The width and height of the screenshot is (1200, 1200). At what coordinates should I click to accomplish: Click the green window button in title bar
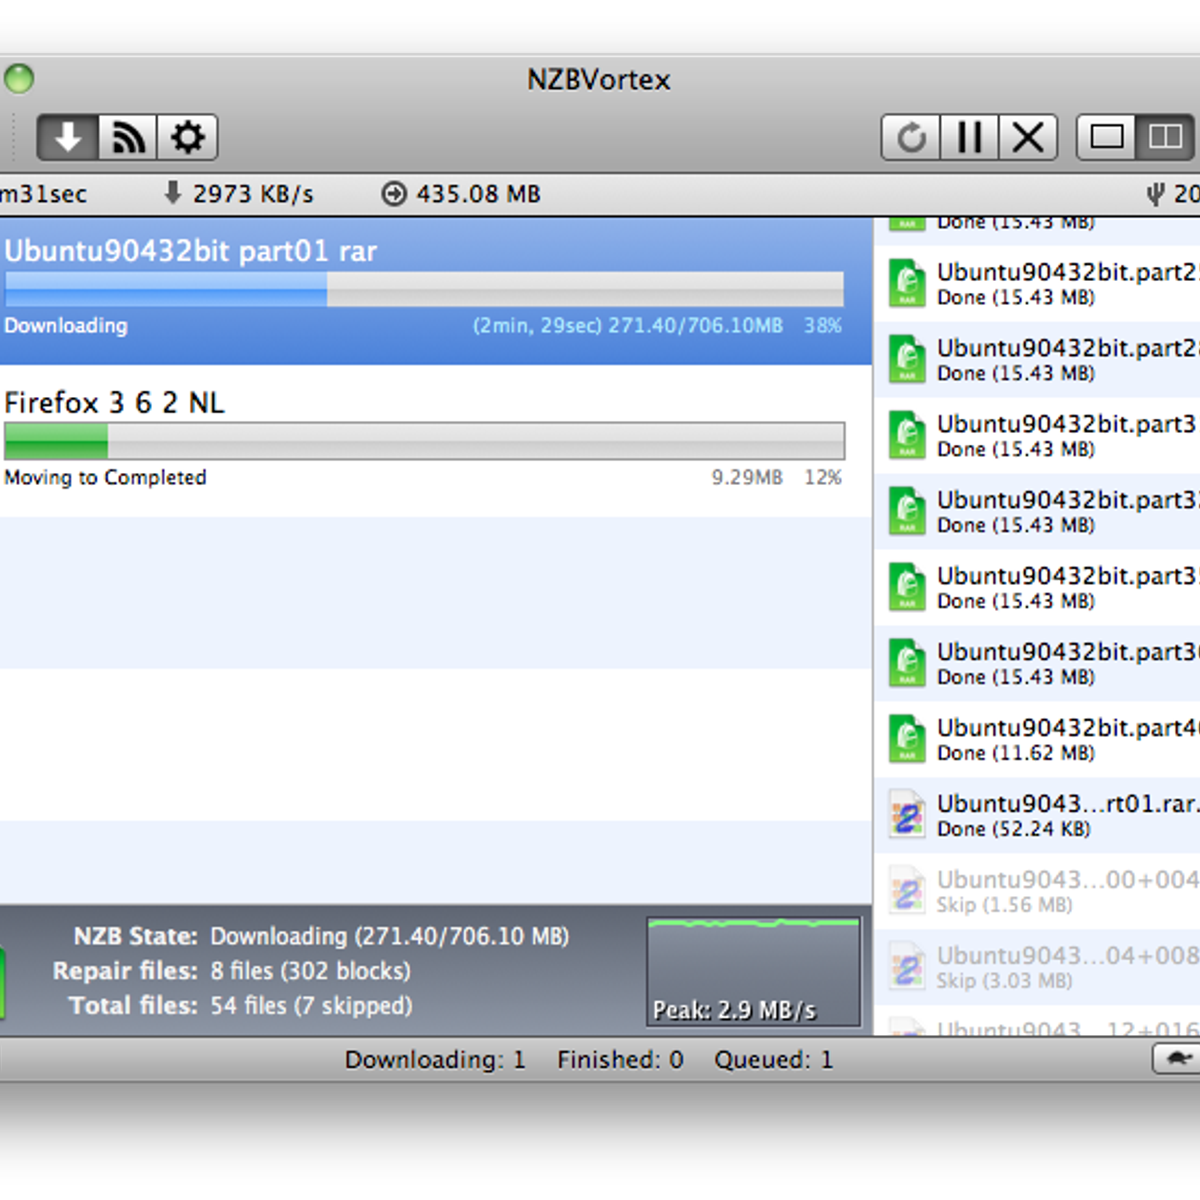(19, 78)
